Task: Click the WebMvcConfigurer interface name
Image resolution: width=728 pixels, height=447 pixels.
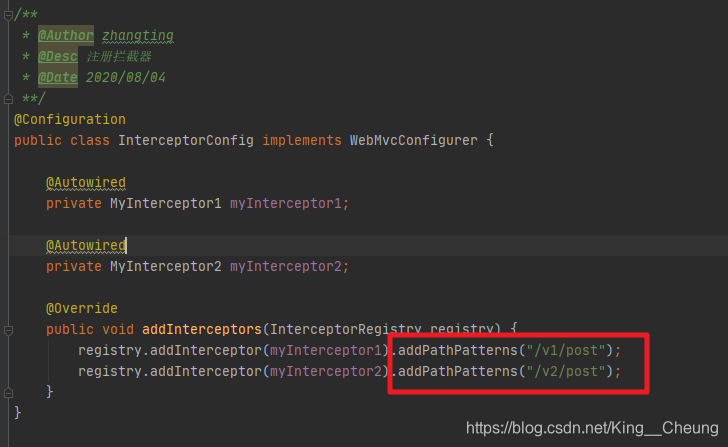Action: (413, 140)
